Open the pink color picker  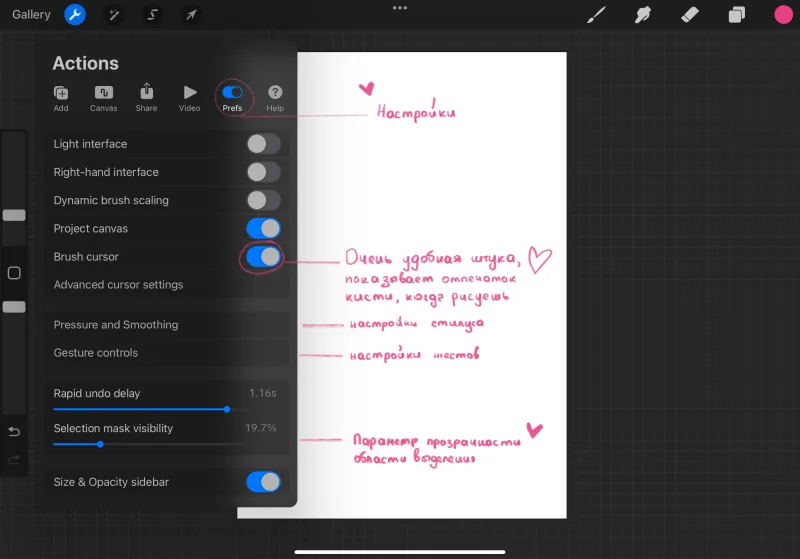pos(783,15)
